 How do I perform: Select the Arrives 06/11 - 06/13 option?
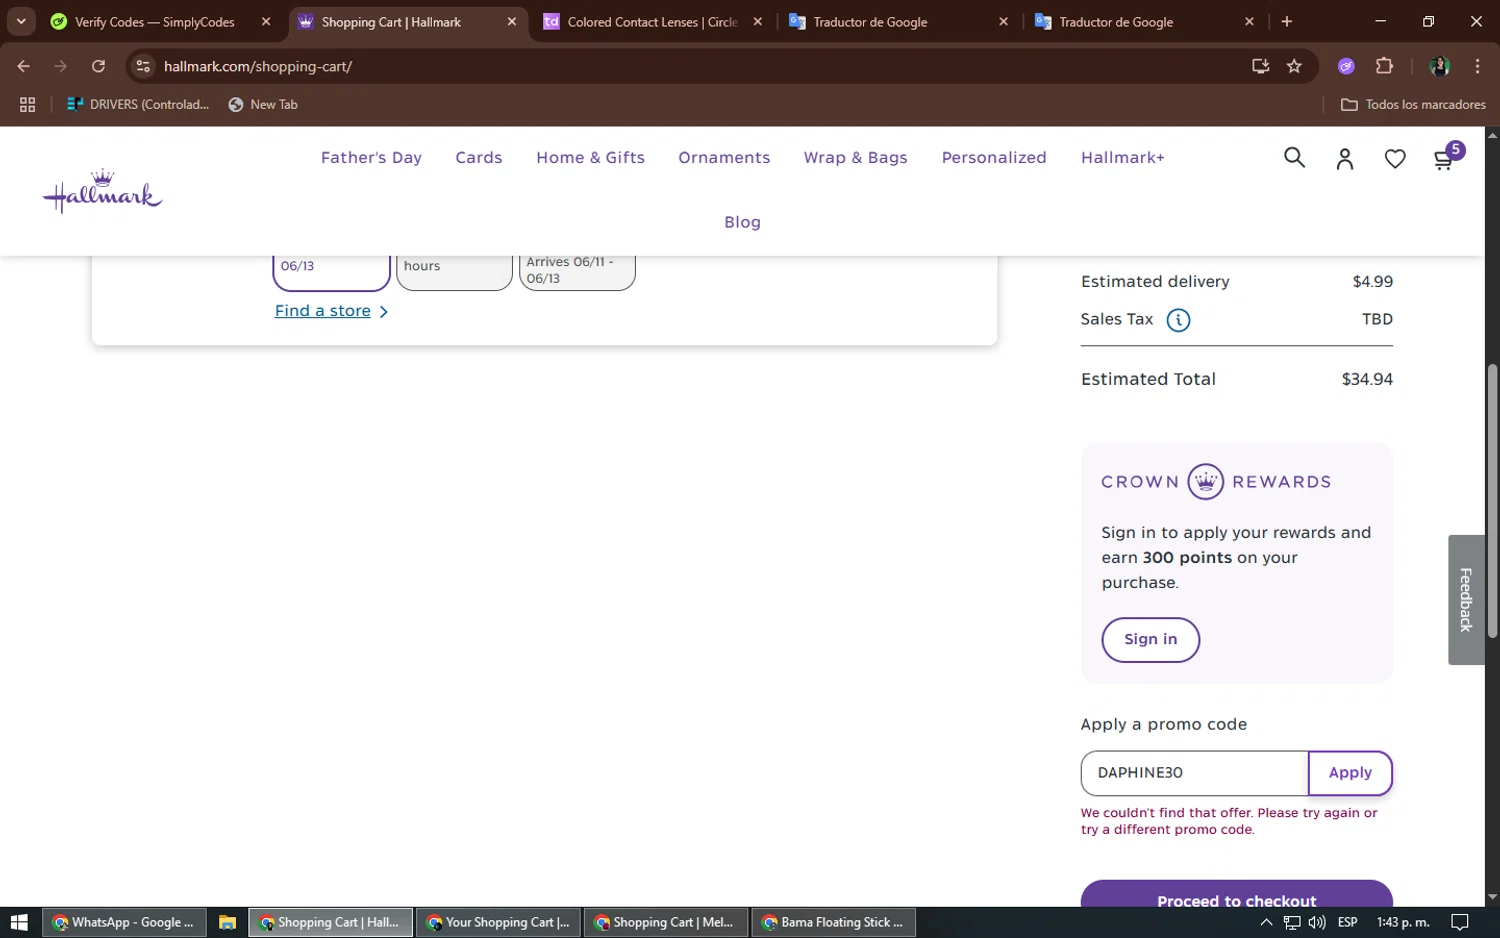click(x=577, y=272)
